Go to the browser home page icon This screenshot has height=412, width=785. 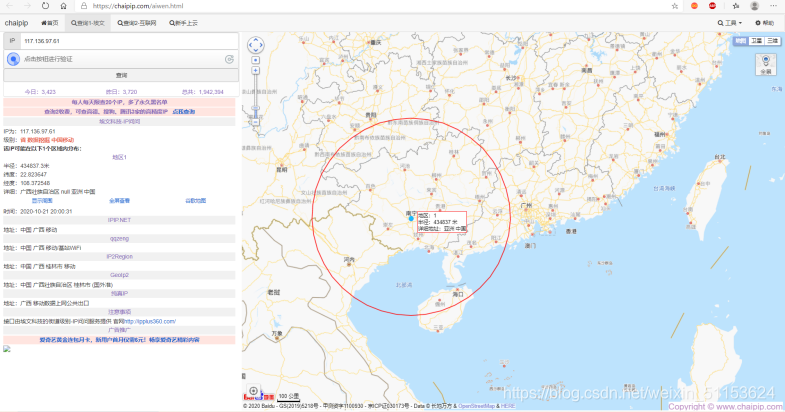[64, 6]
